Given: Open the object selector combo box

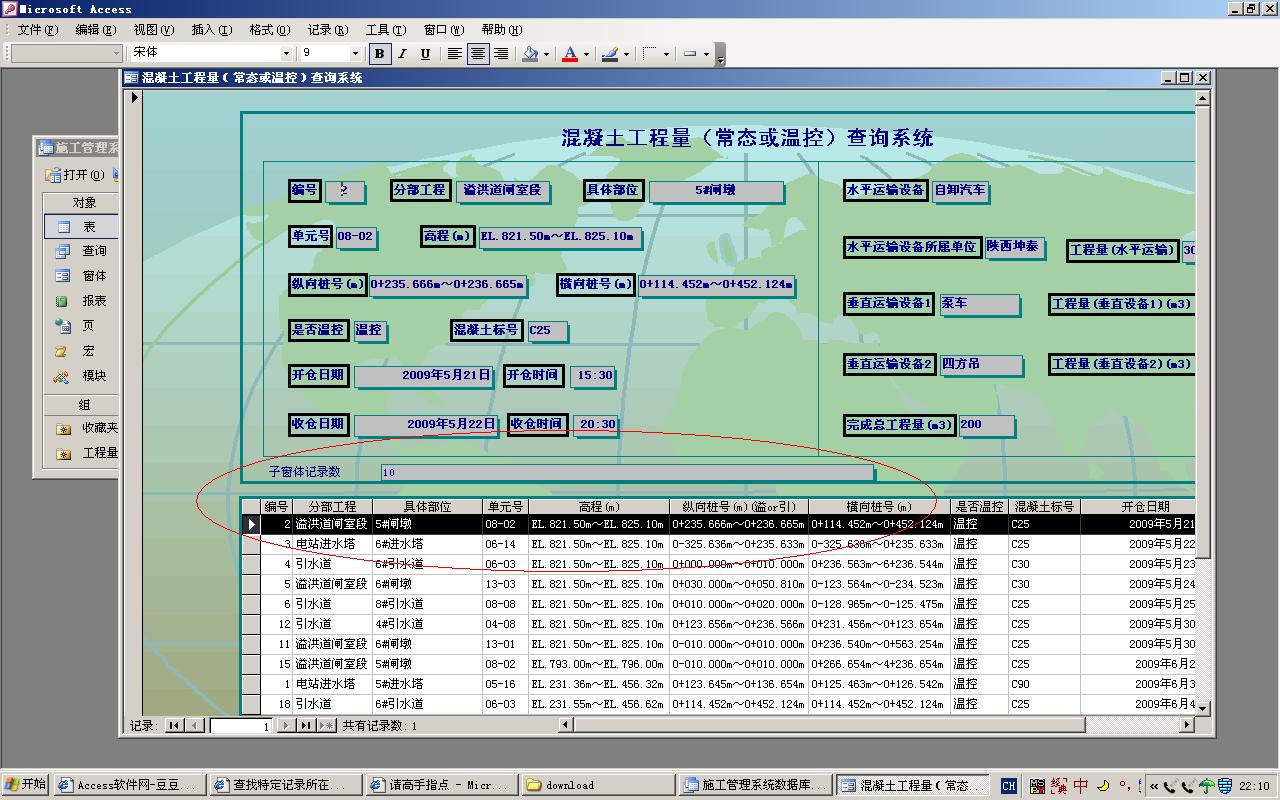Looking at the screenshot, I should (66, 53).
